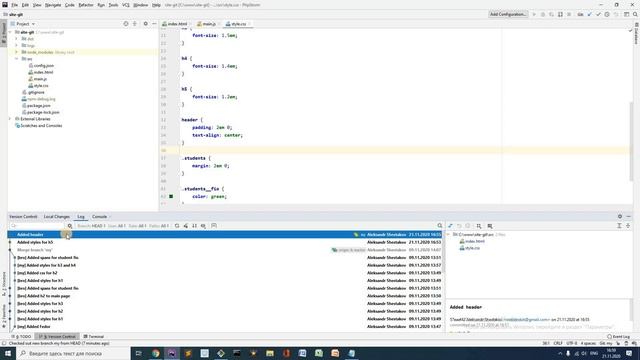Viewport: 640px width, 360px height.
Task: Click the Version Control tool window button
Action: click(57, 337)
